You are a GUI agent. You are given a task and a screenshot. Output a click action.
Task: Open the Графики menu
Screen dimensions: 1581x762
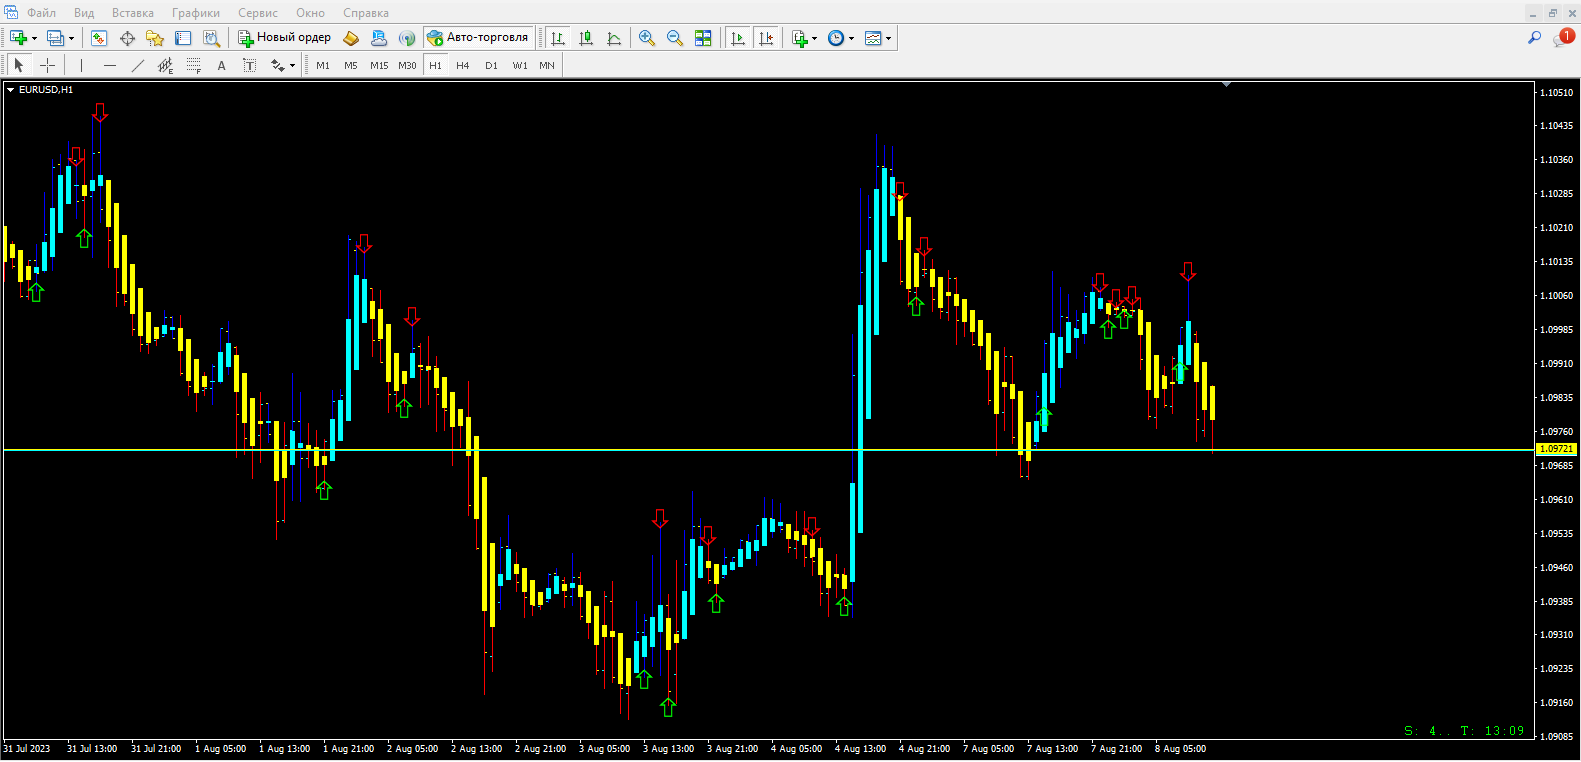(x=195, y=13)
